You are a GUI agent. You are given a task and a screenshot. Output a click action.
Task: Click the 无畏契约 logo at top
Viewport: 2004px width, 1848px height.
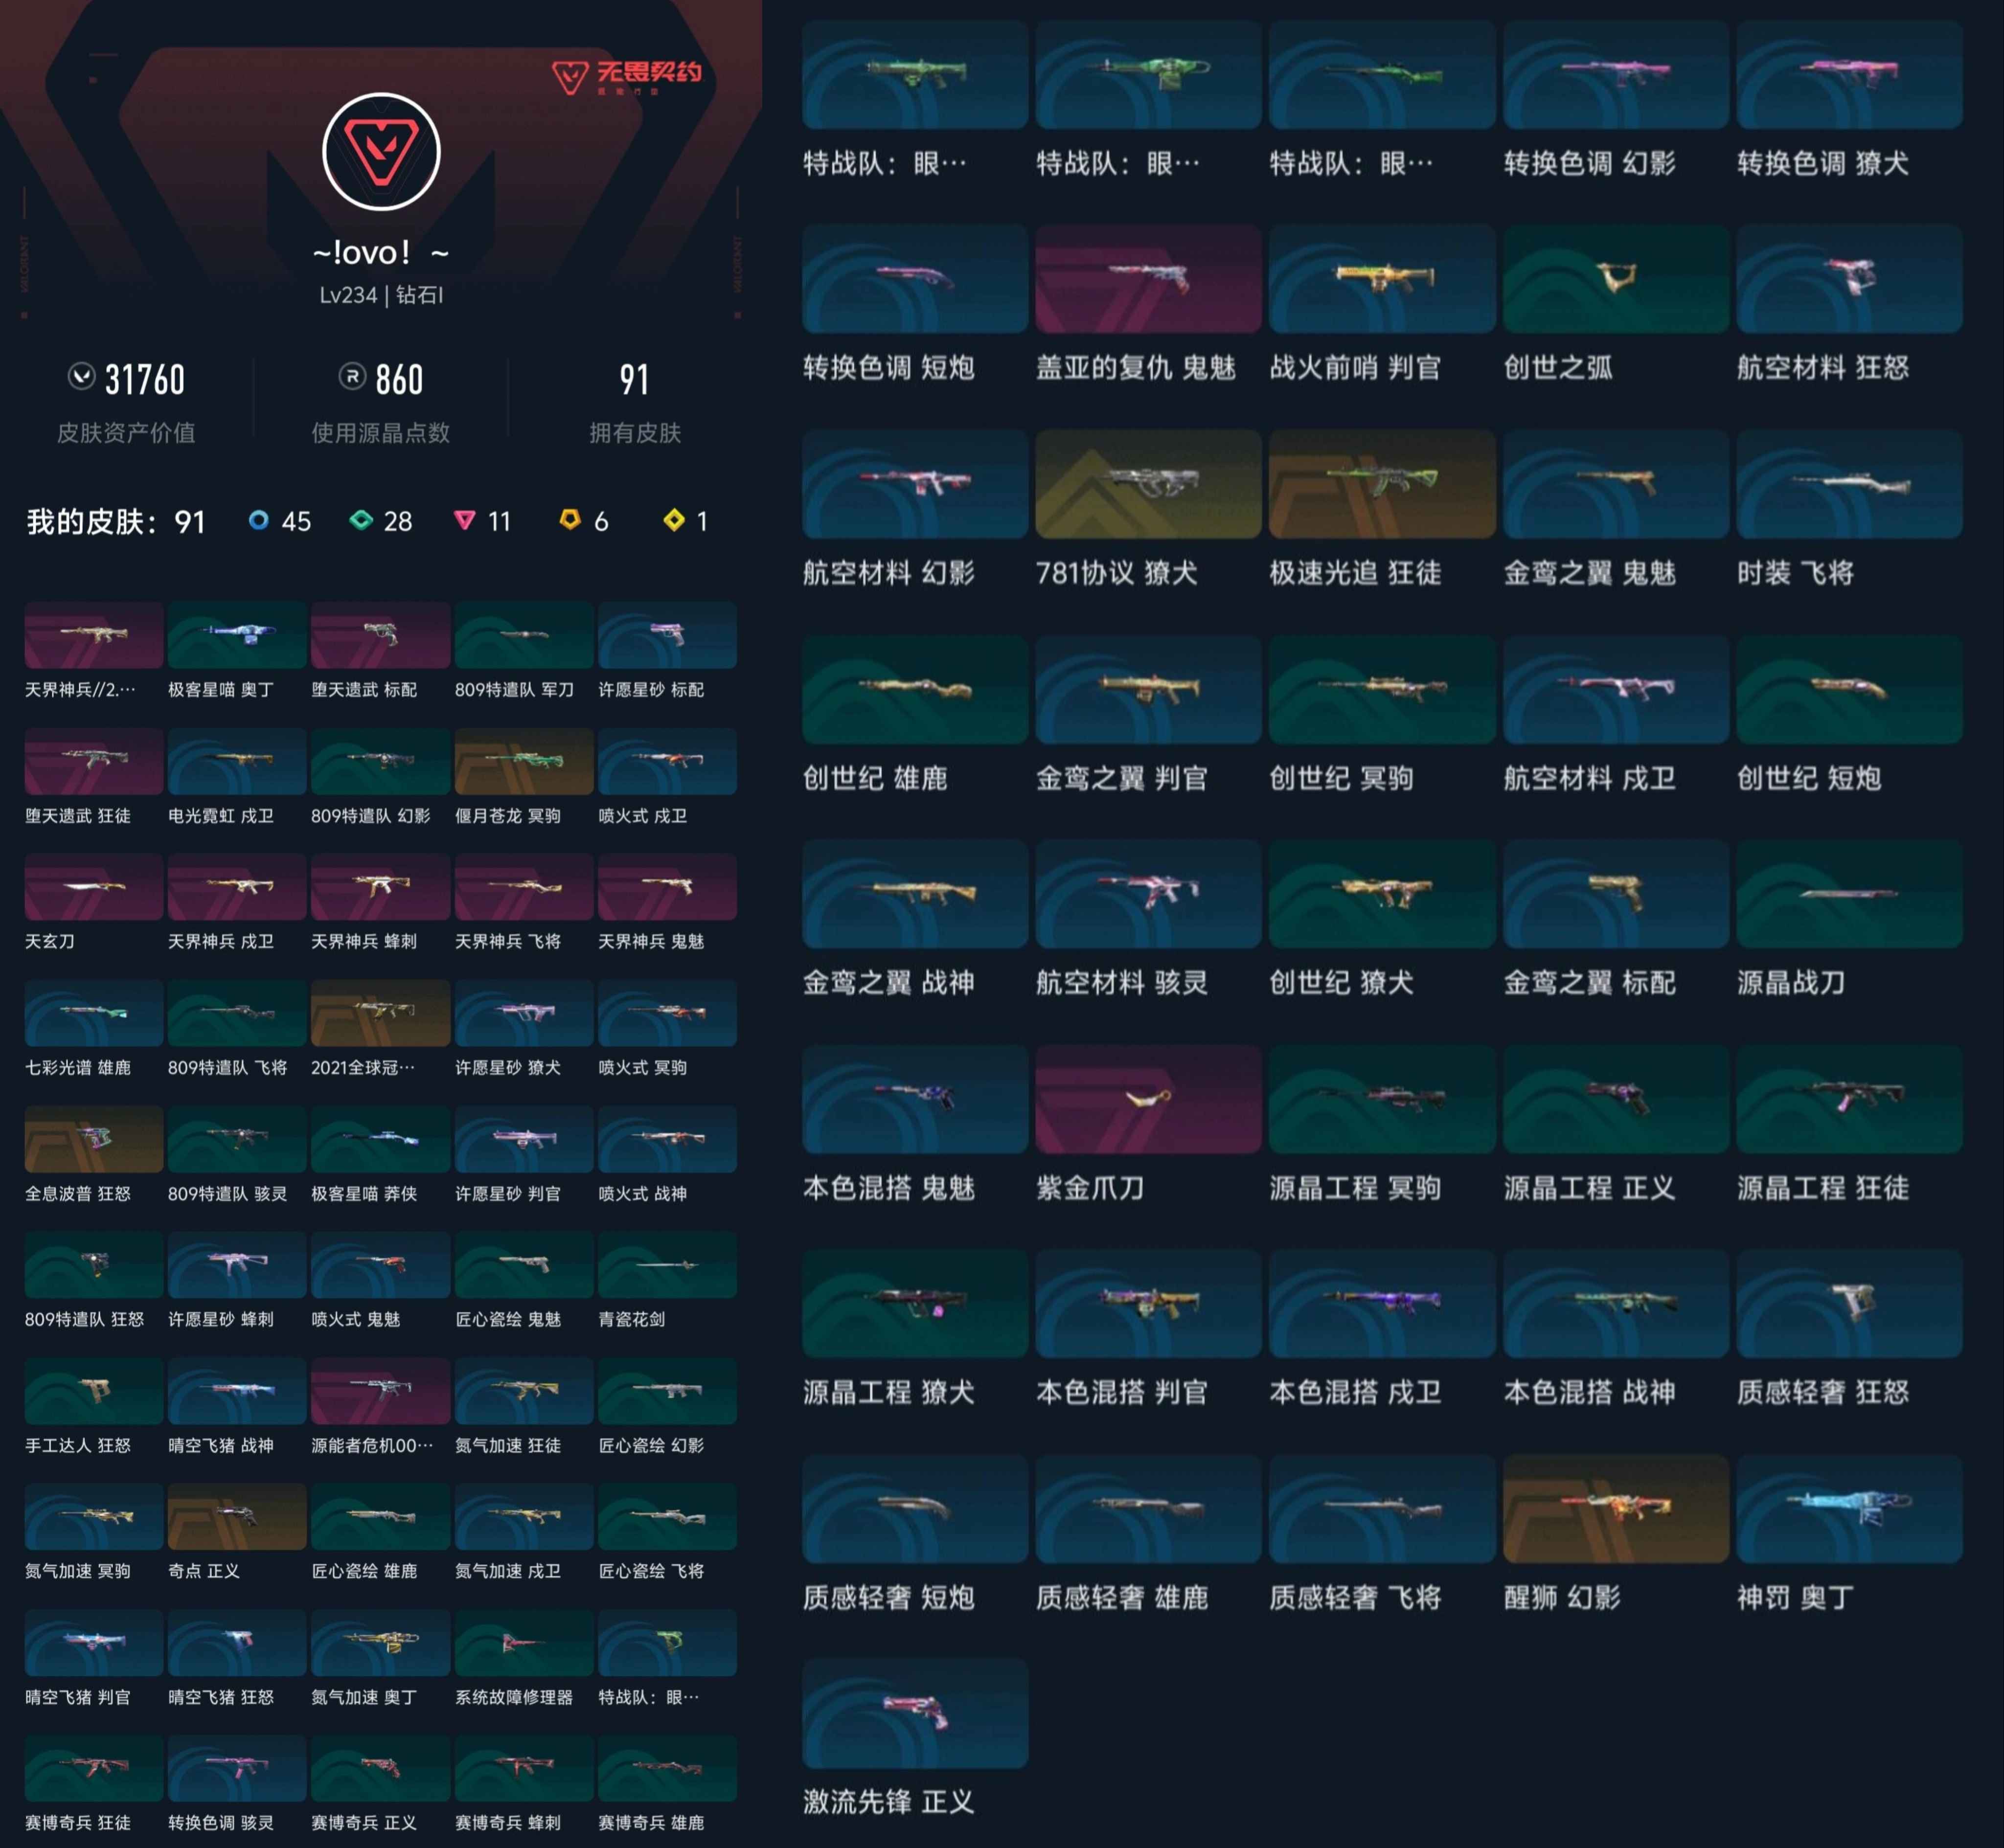pyautogui.click(x=627, y=75)
